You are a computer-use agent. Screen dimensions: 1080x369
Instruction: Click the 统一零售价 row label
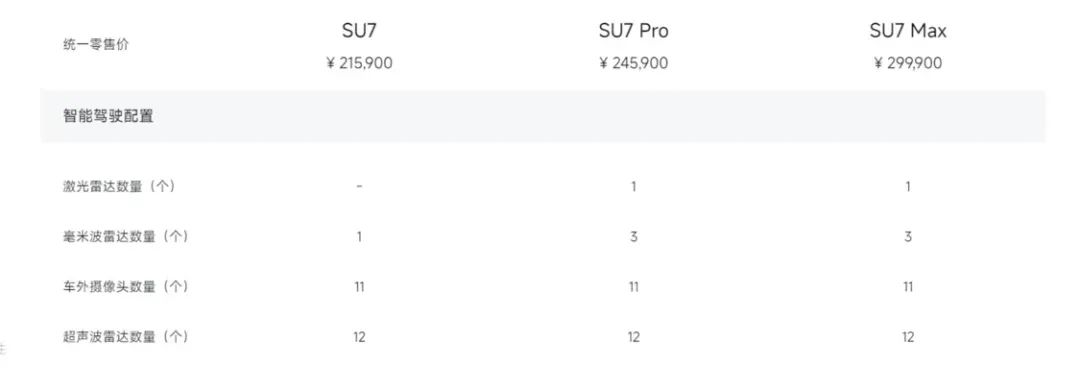(x=96, y=45)
